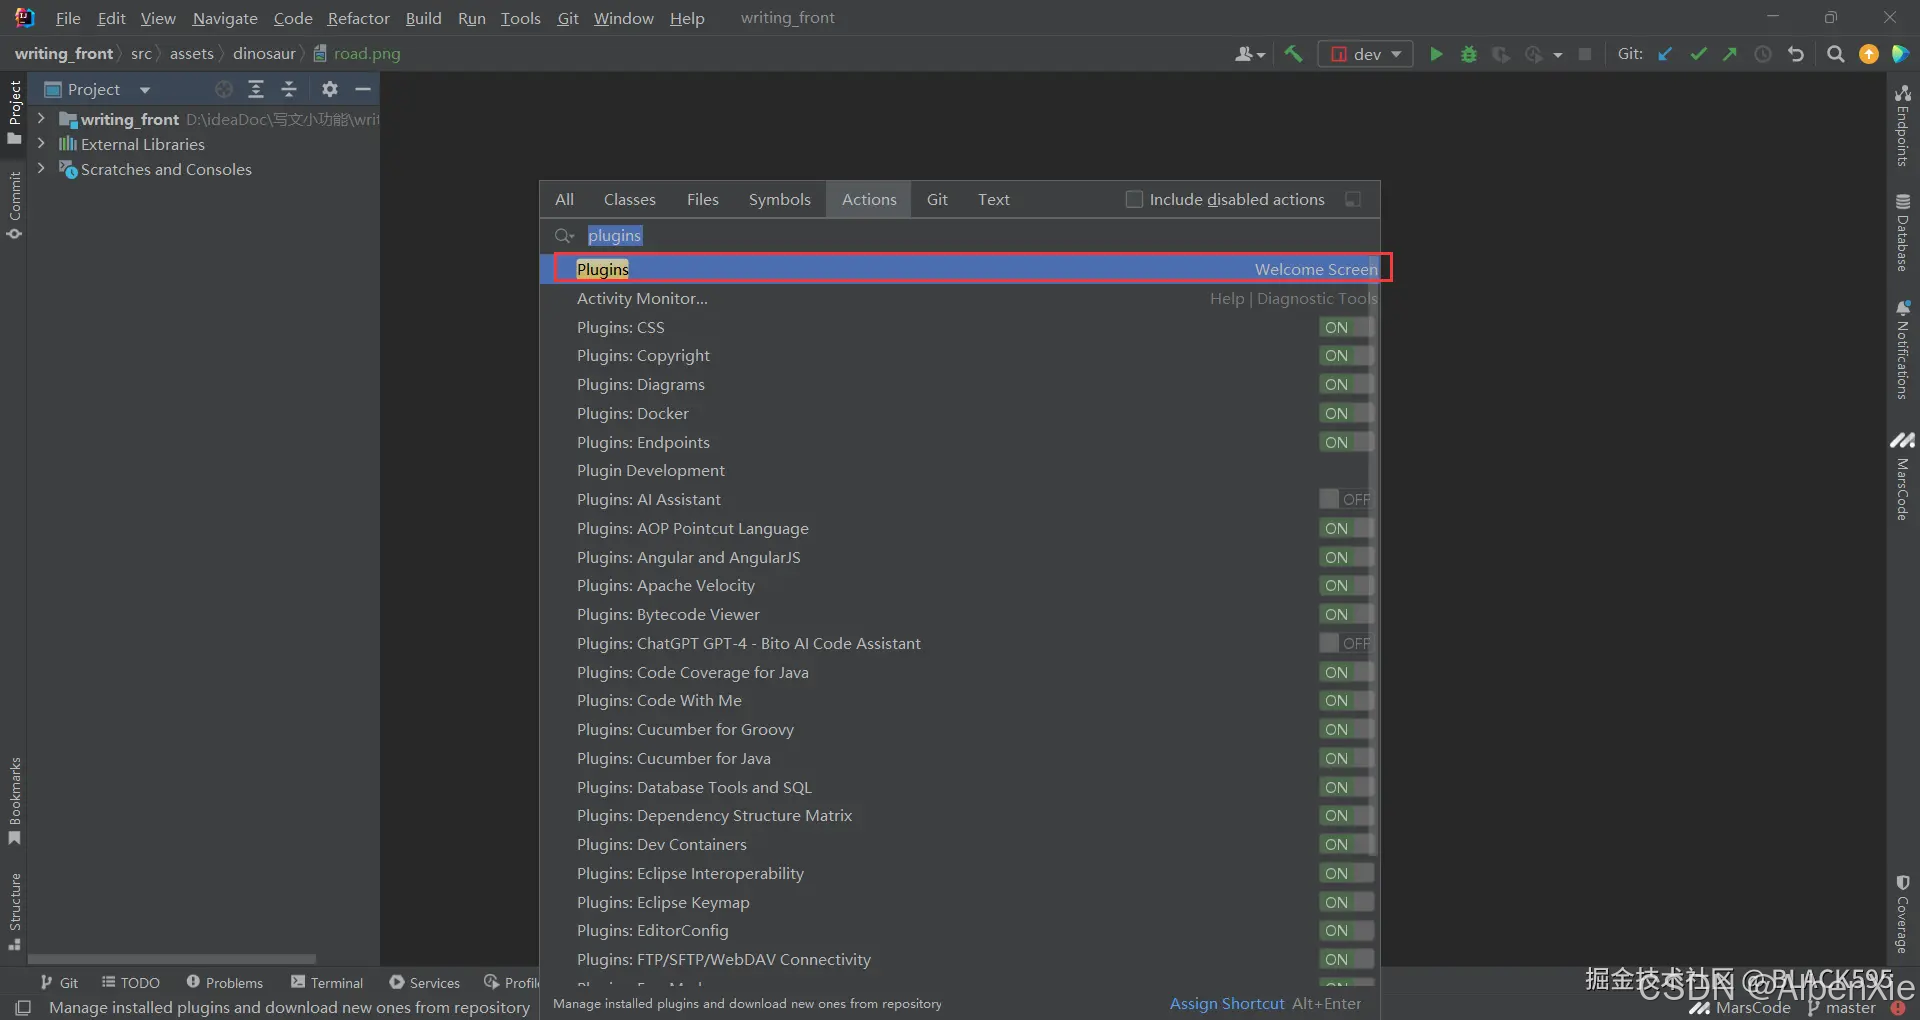
Task: Run the dev configuration with play icon
Action: 1436,54
